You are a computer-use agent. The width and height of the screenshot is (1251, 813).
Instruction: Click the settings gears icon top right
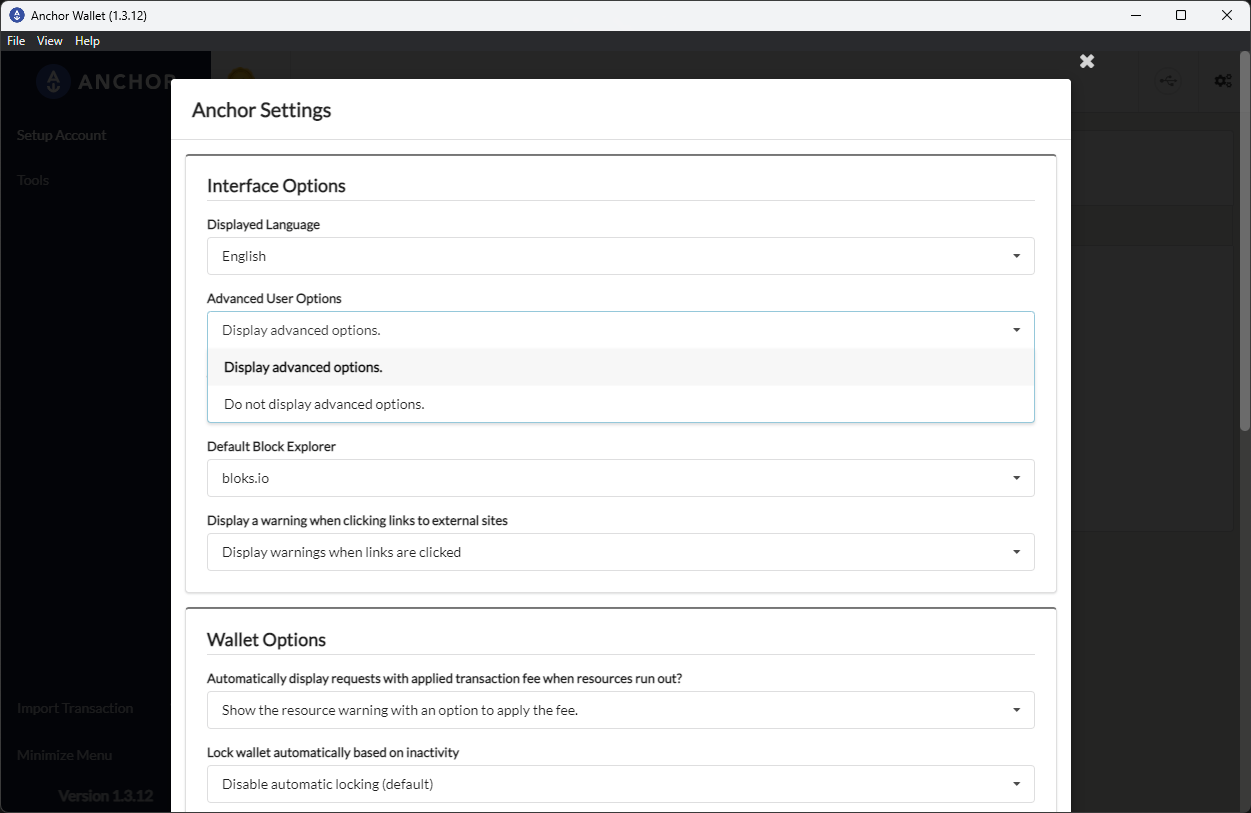point(1222,80)
